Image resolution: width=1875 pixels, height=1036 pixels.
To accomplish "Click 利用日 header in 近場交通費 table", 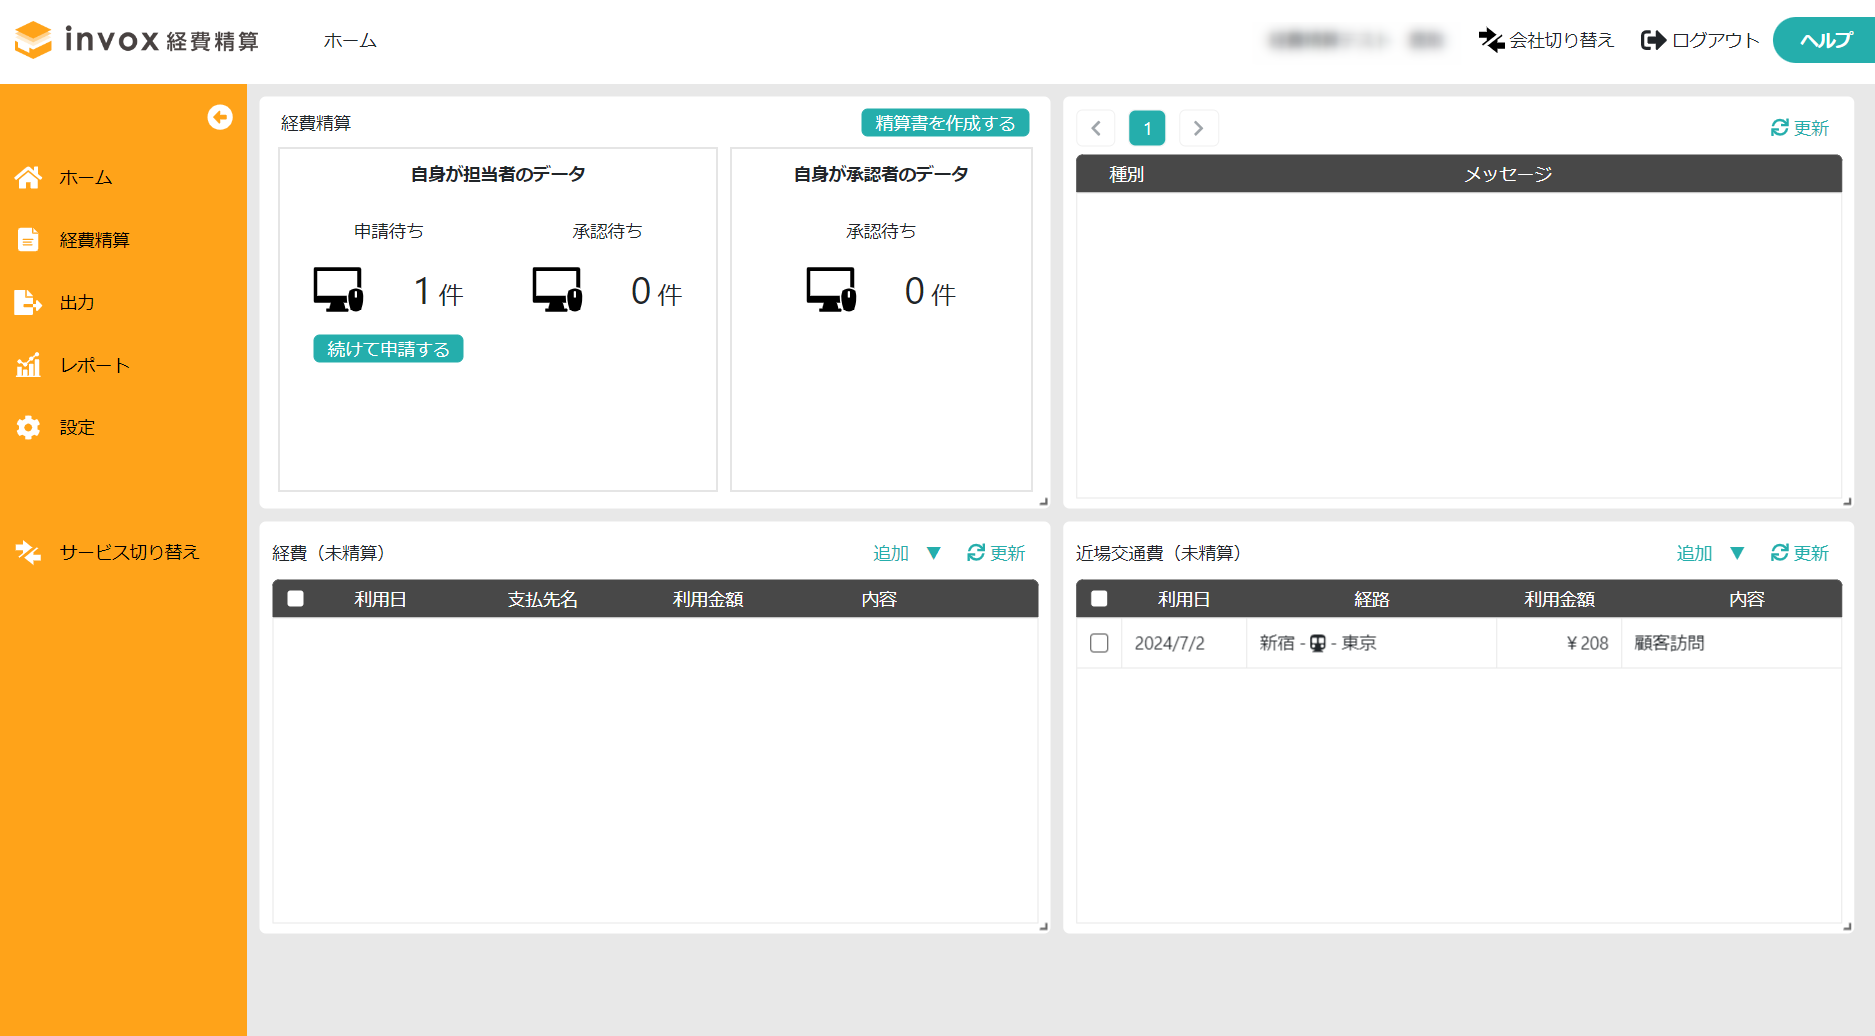I will (x=1184, y=599).
